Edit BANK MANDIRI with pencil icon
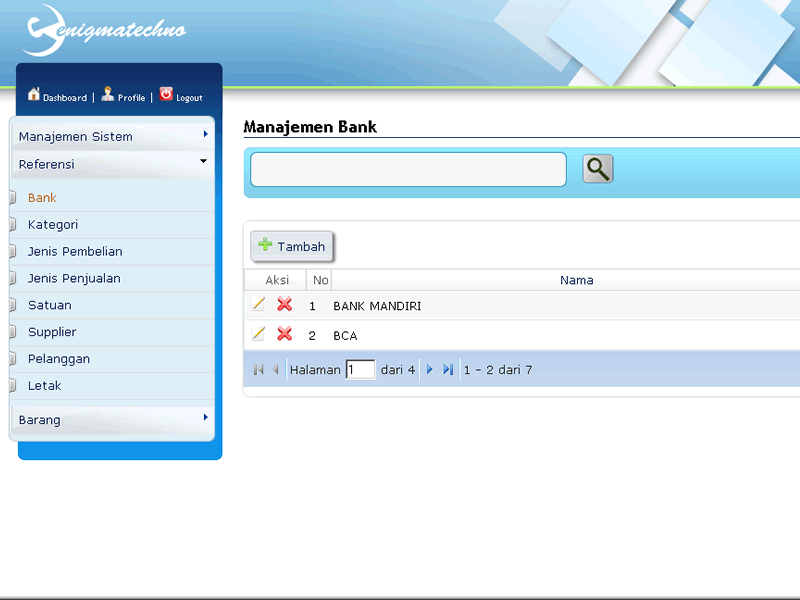This screenshot has height=600, width=800. coord(258,305)
